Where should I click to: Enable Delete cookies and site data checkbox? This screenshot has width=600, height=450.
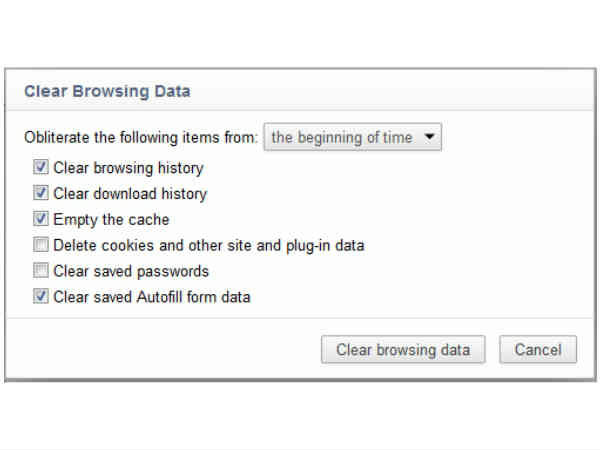click(x=41, y=245)
